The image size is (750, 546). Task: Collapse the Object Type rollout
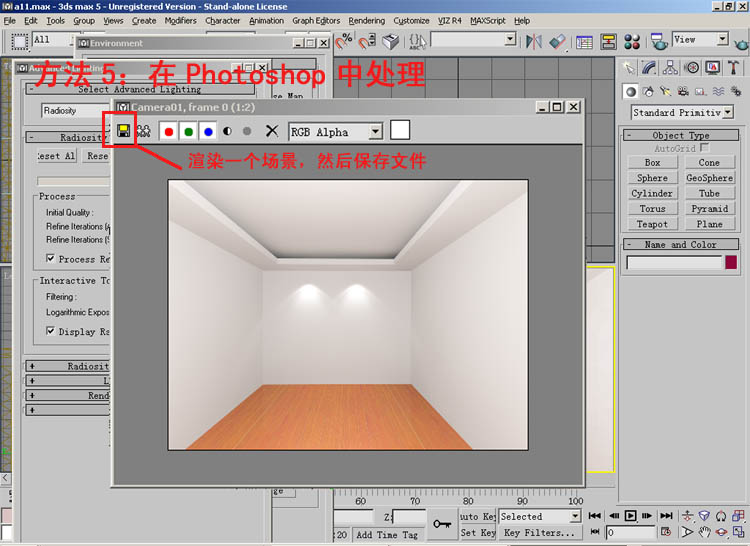tap(681, 135)
